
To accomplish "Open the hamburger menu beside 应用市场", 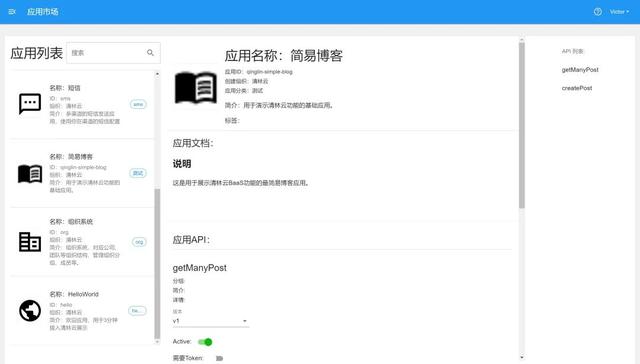I will pyautogui.click(x=12, y=12).
